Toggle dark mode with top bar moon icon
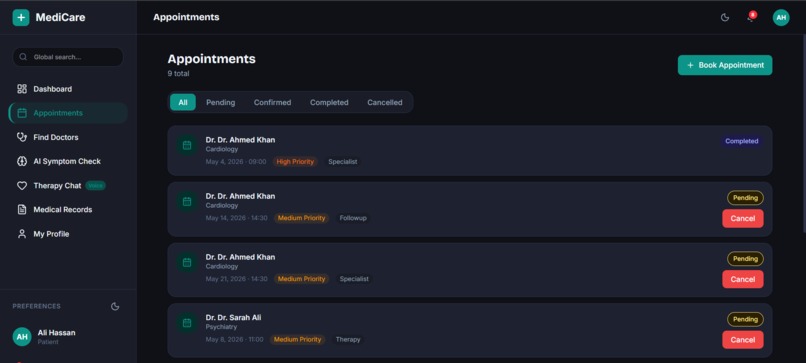The image size is (806, 363). [725, 17]
